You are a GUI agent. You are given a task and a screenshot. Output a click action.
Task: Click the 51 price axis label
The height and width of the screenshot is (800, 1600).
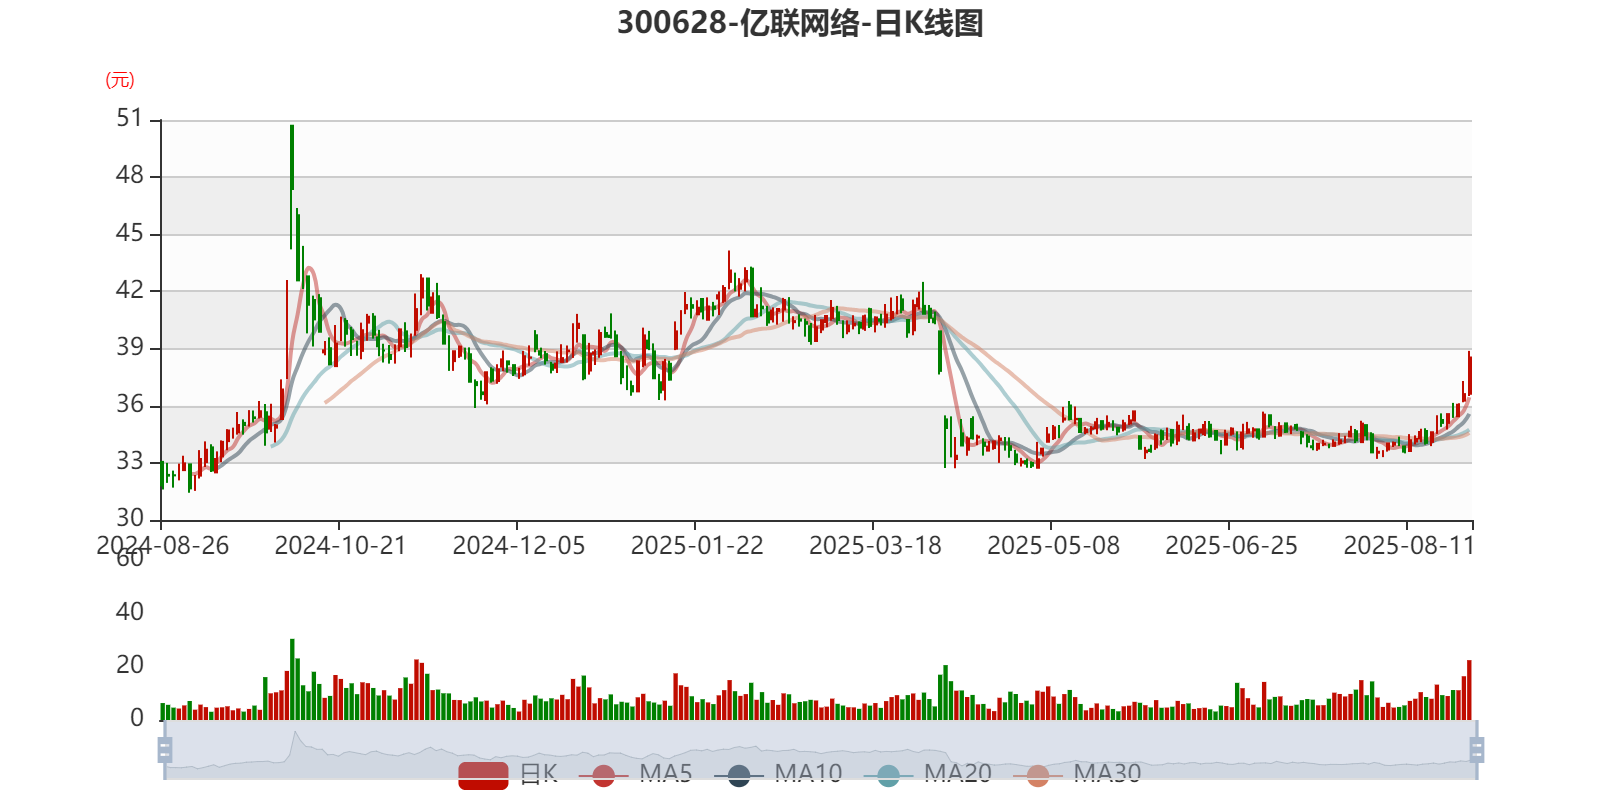[130, 119]
